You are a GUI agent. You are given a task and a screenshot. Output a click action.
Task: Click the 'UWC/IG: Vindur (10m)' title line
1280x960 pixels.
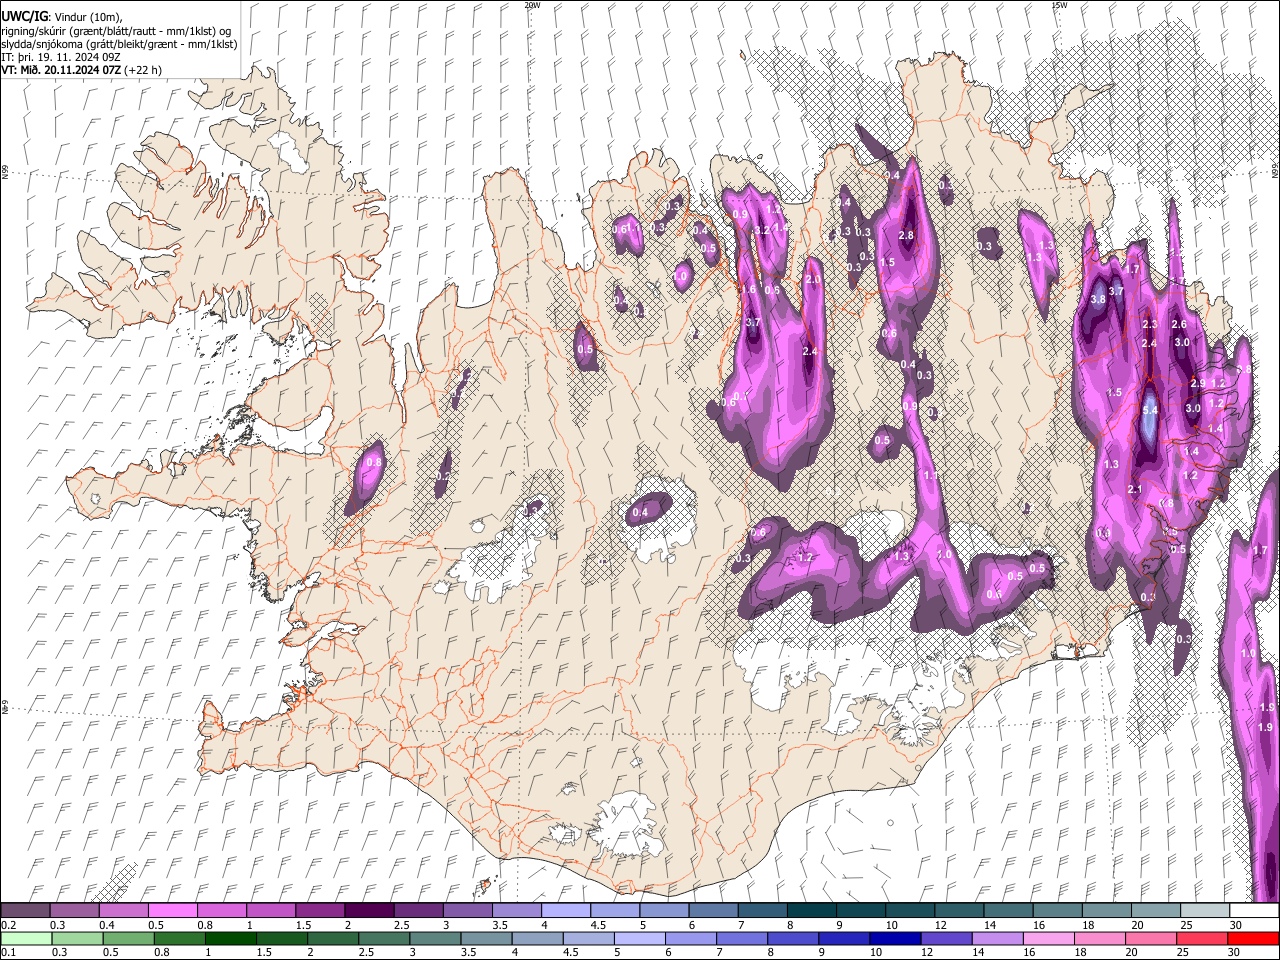[62, 17]
